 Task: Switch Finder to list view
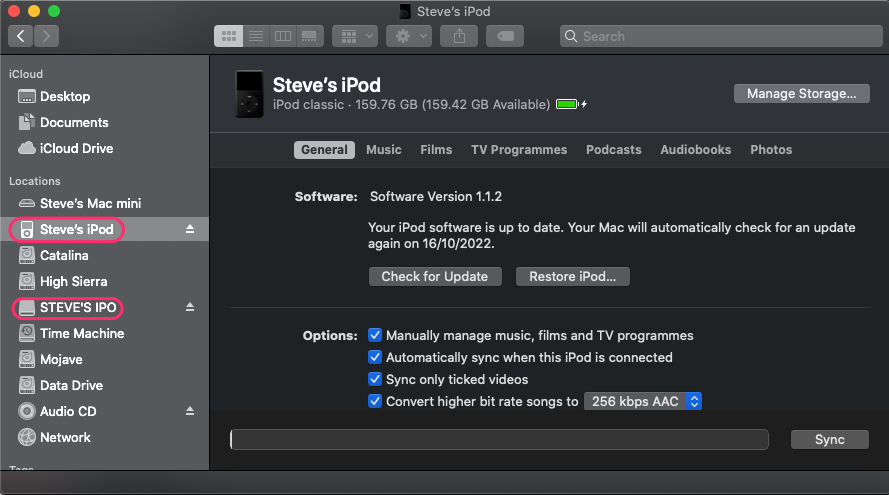pos(256,36)
